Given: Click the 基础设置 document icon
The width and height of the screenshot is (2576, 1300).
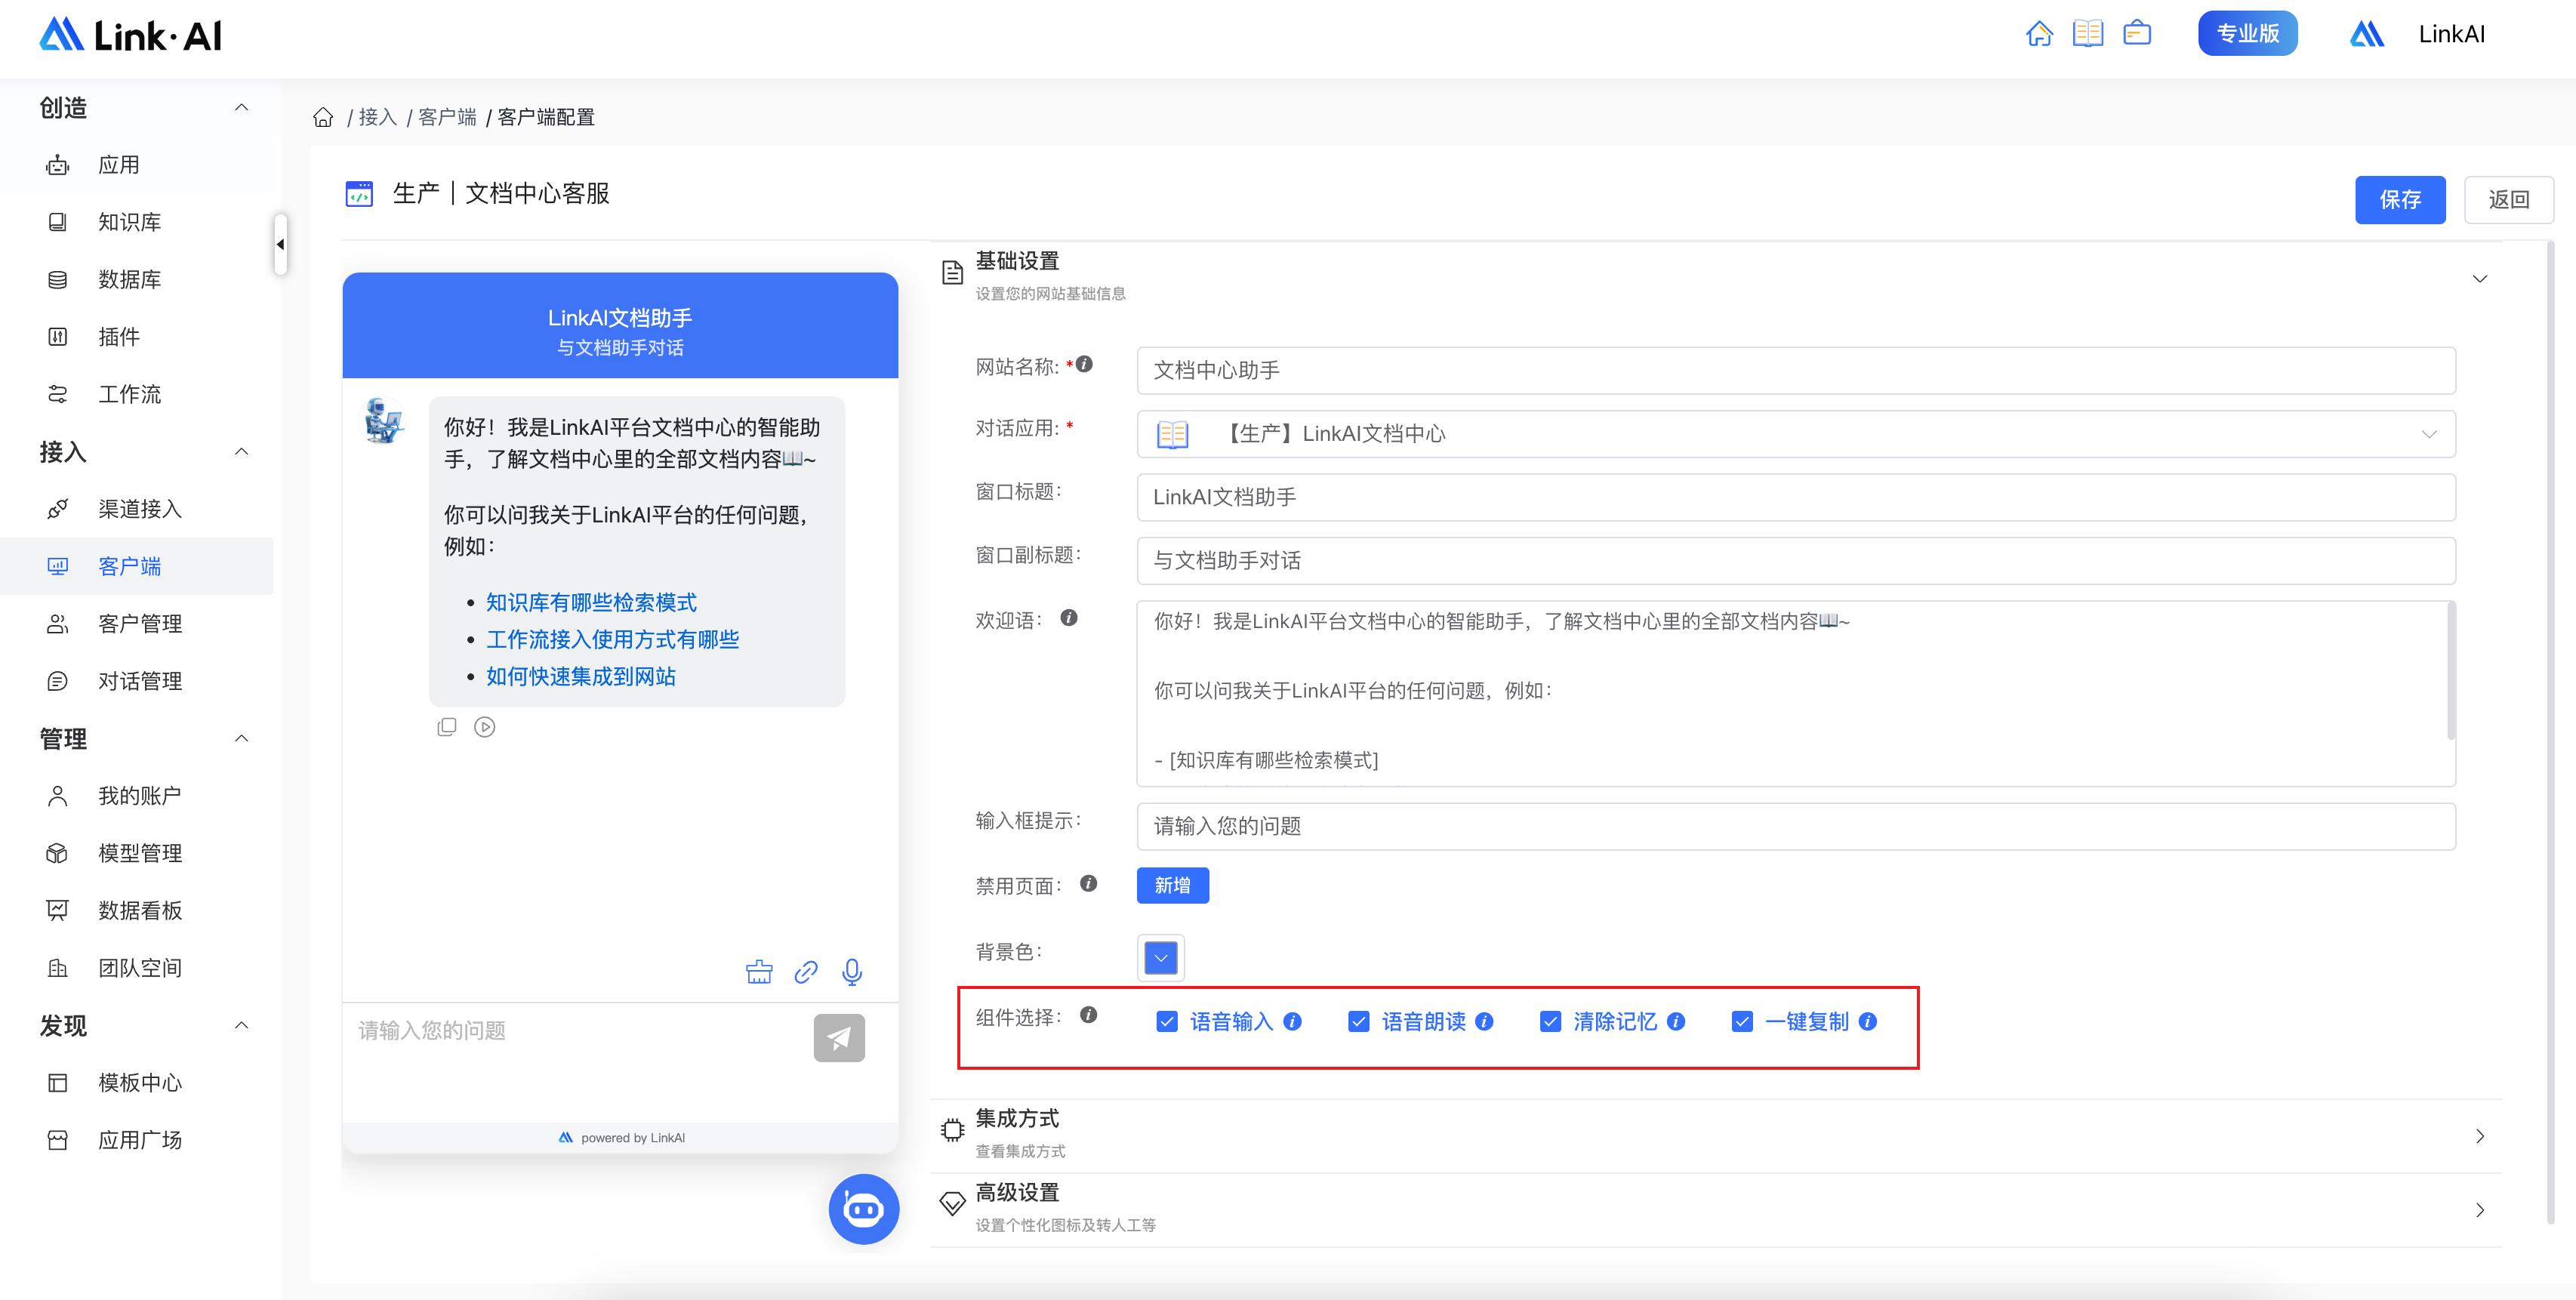Looking at the screenshot, I should tap(952, 272).
